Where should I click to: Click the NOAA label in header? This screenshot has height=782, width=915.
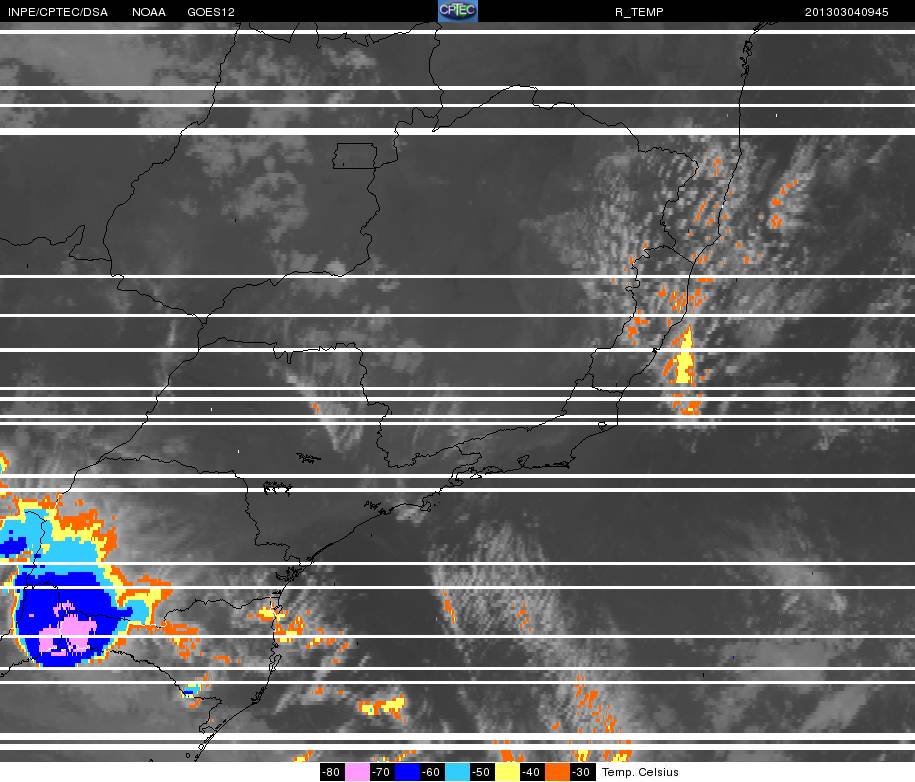point(148,12)
